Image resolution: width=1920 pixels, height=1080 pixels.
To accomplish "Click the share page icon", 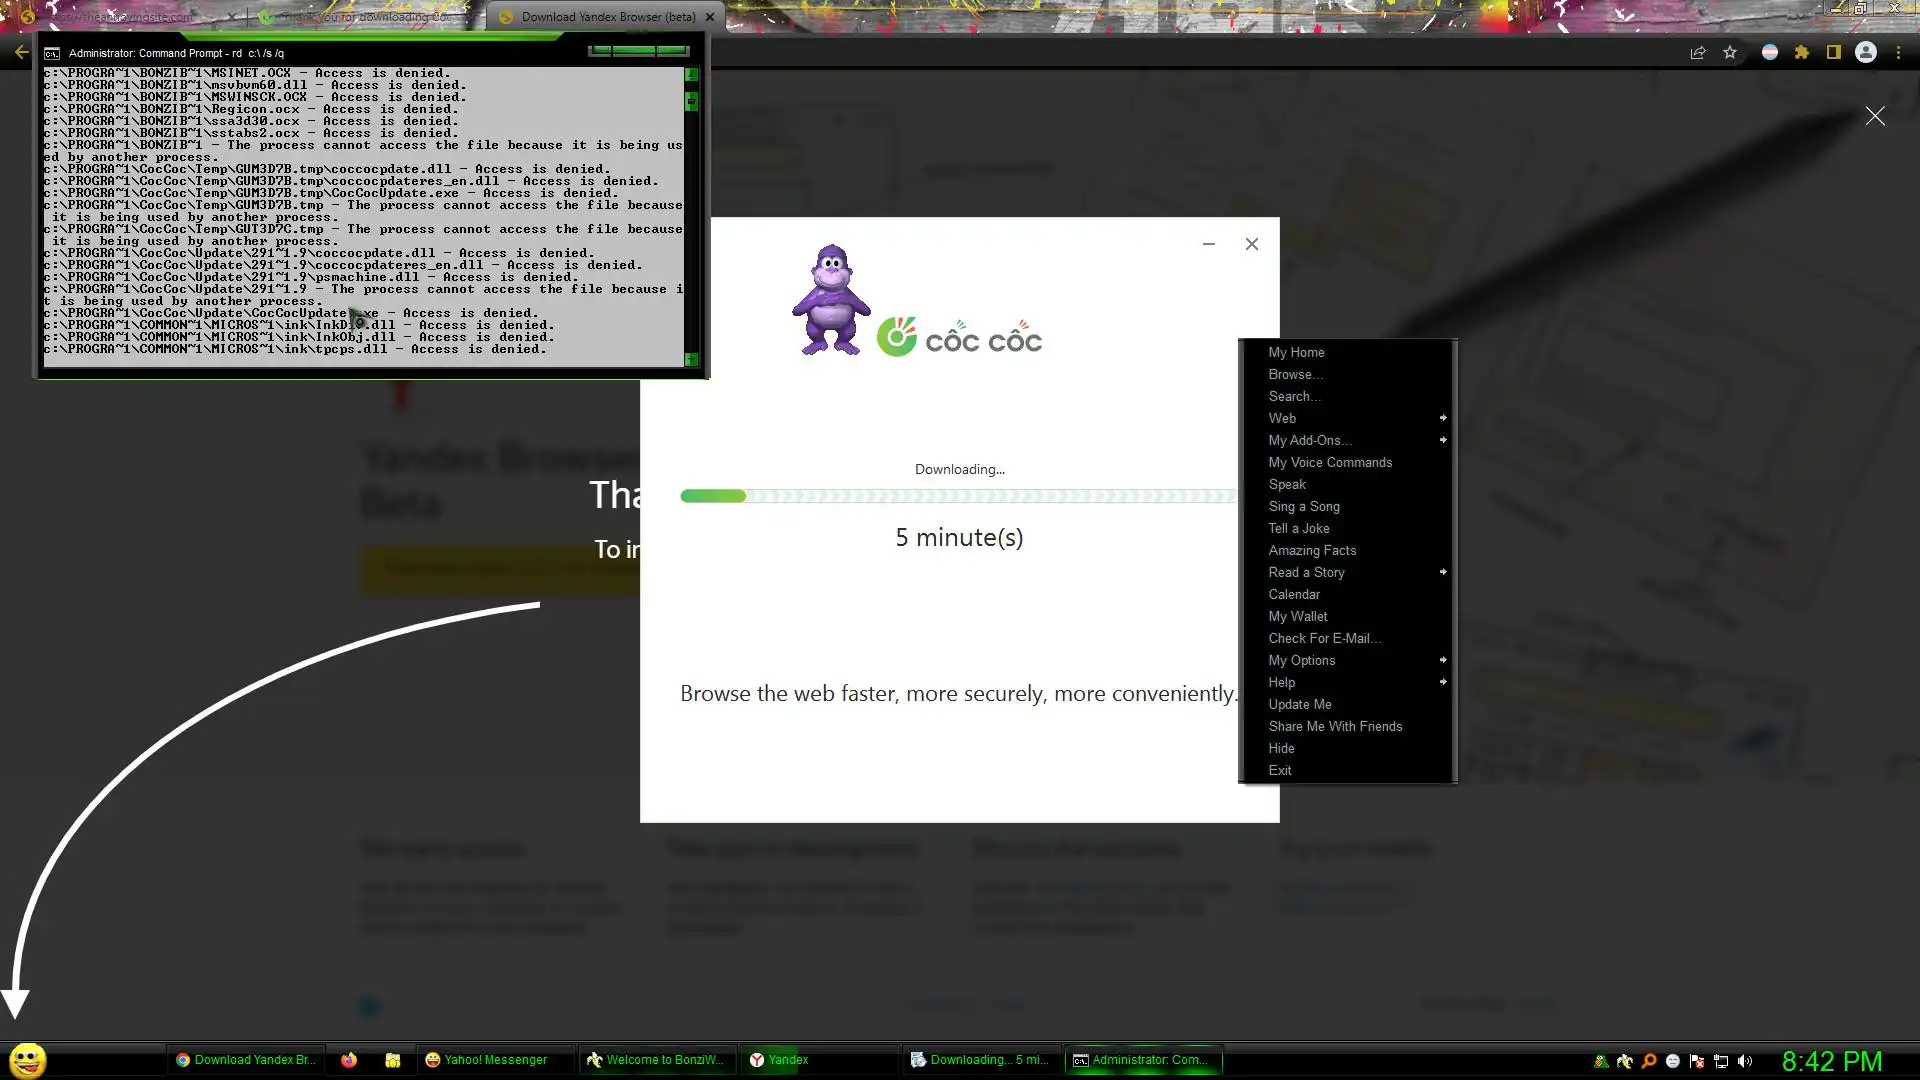I will tap(1697, 53).
